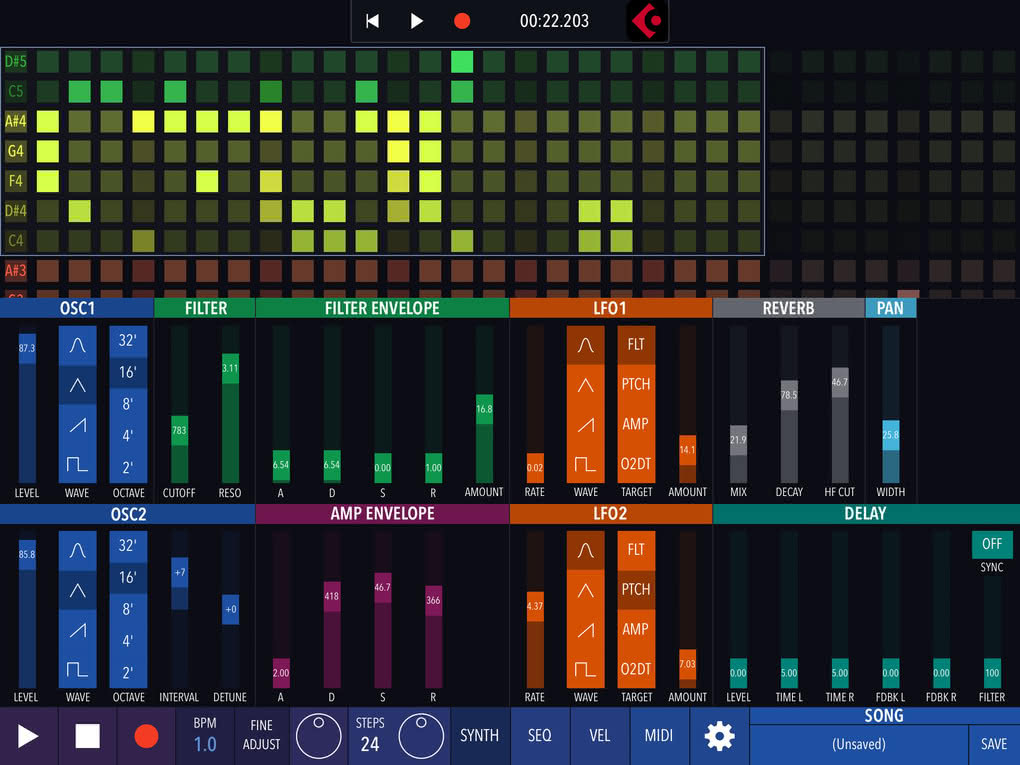
Task: Select OSC1 triangle wave icon
Action: coord(77,385)
